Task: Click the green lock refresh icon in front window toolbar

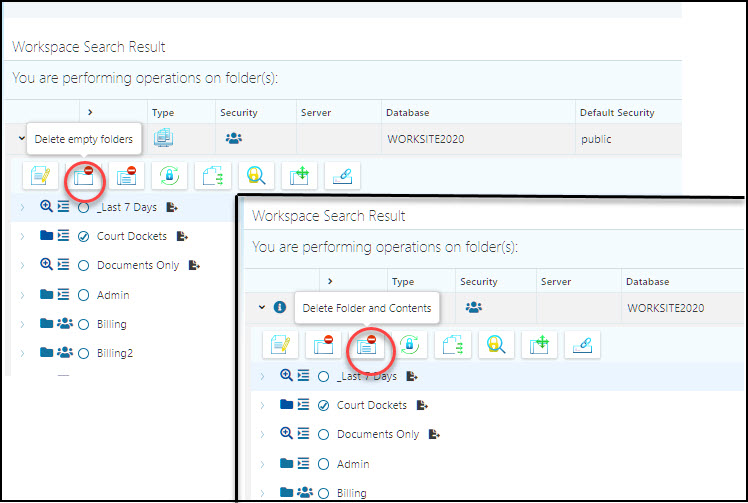Action: point(409,345)
